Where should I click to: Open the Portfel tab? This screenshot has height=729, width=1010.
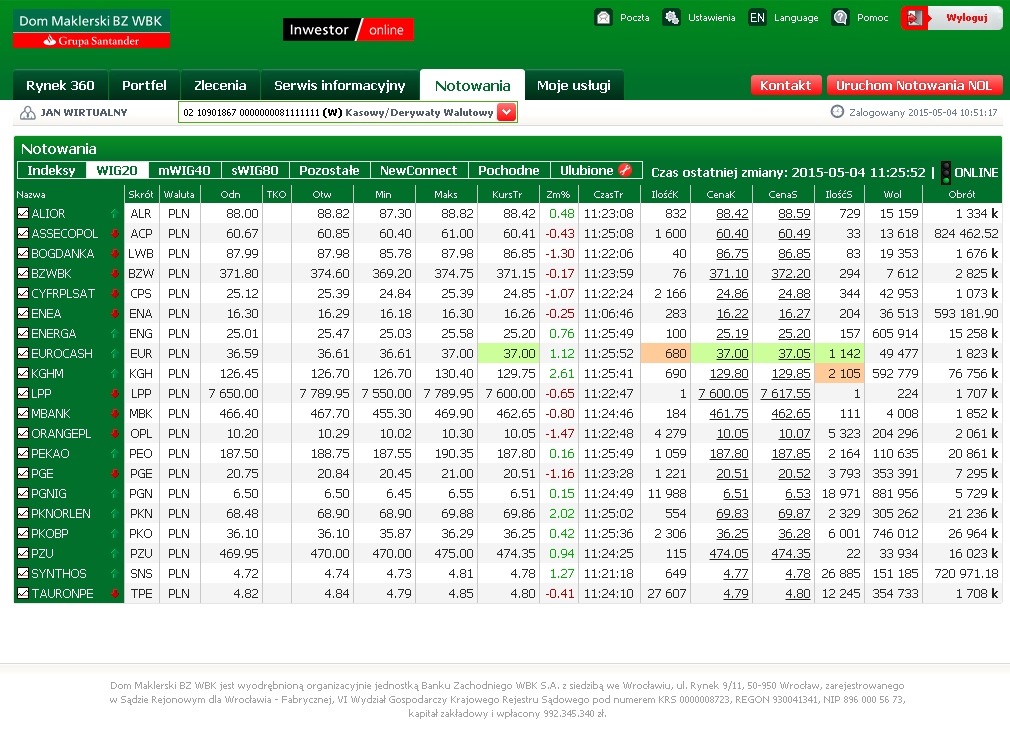(144, 85)
